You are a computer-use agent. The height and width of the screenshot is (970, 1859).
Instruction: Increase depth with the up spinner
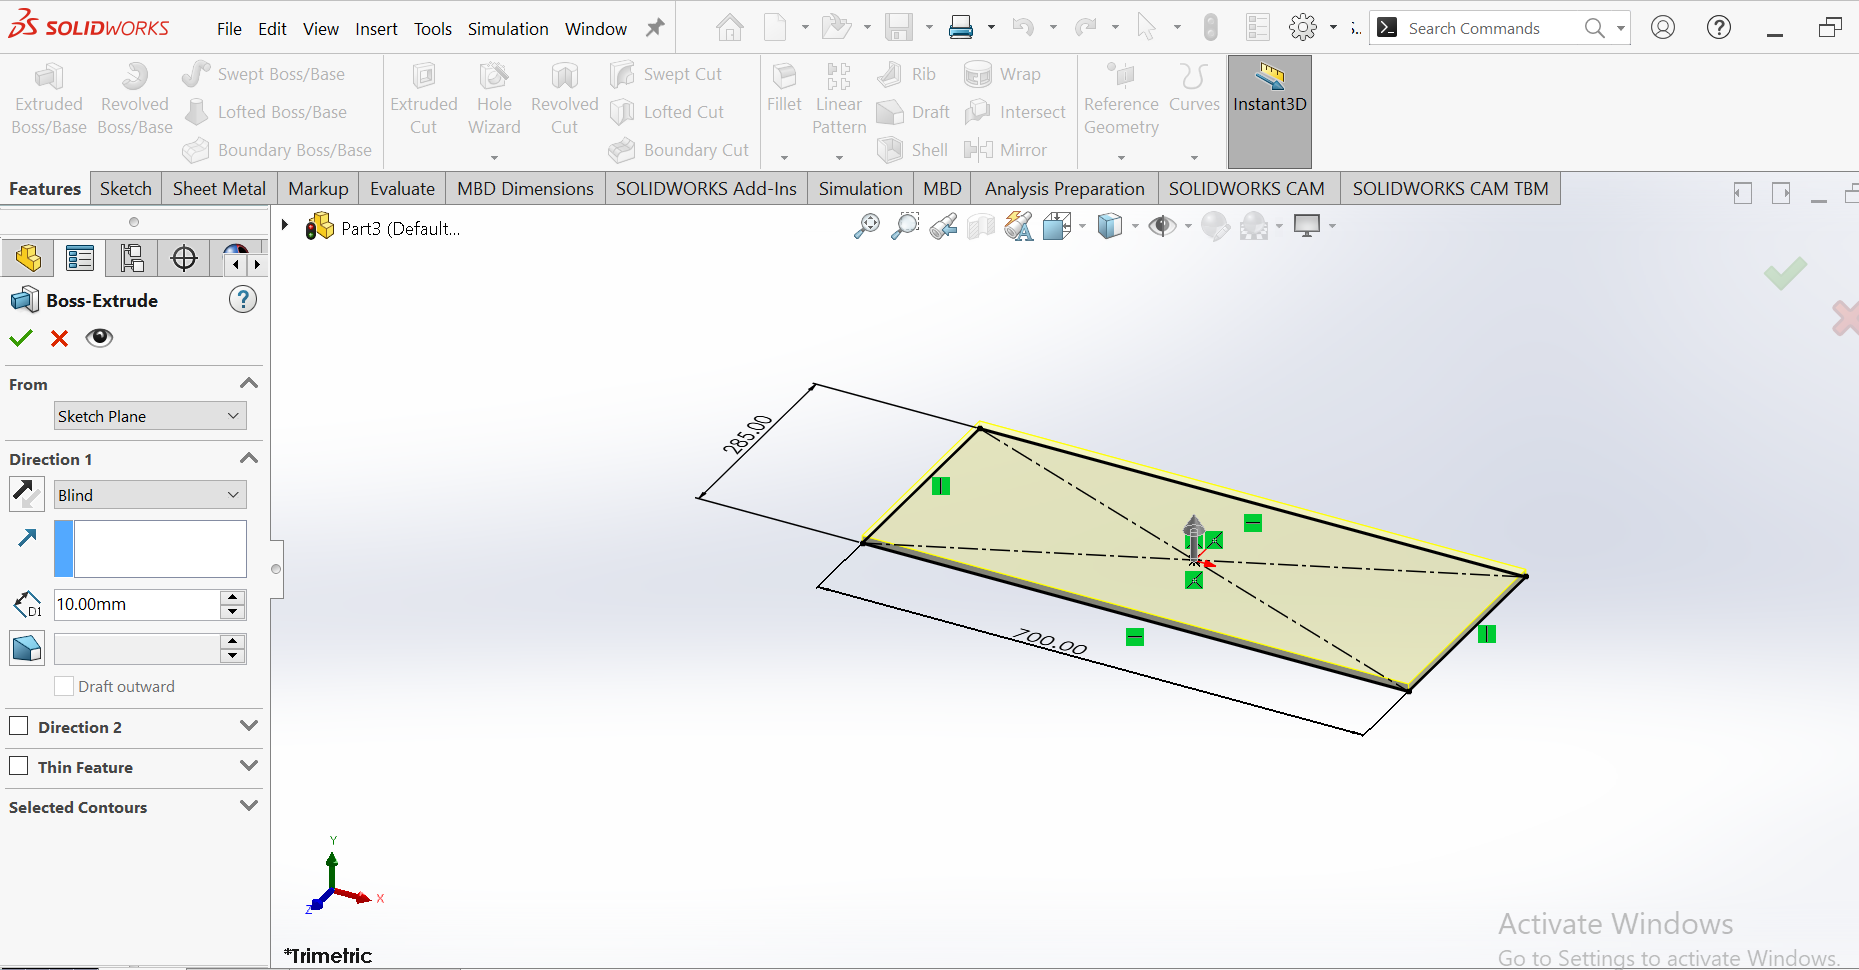[233, 597]
